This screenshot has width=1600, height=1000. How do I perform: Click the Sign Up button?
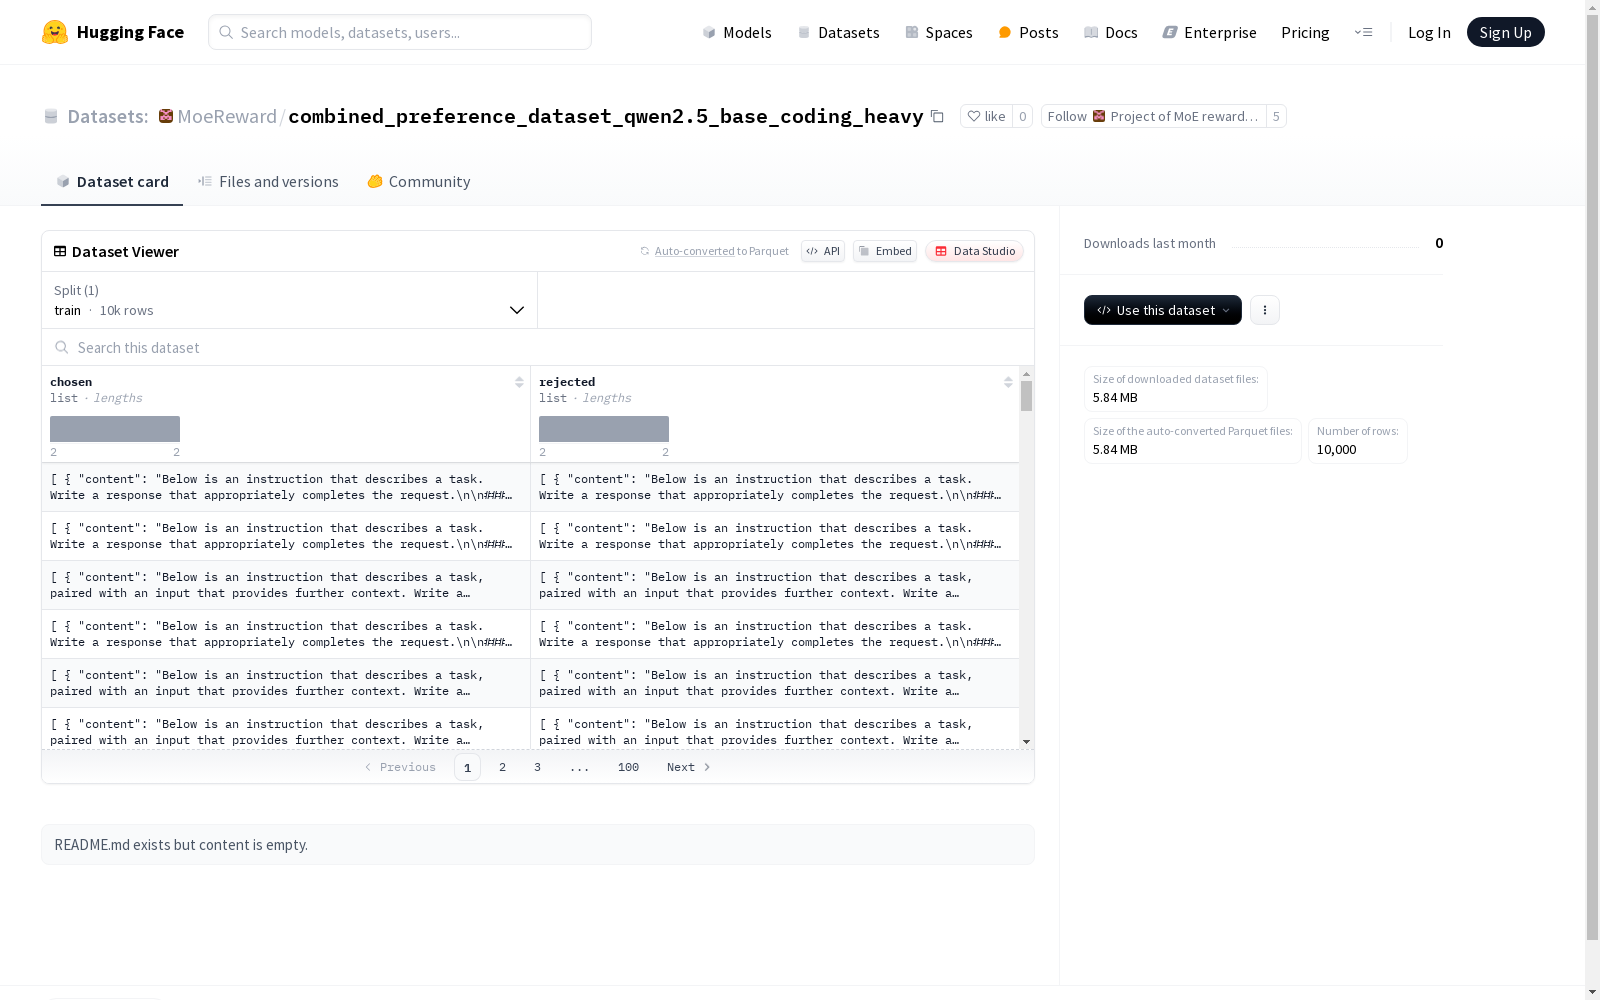click(1505, 32)
